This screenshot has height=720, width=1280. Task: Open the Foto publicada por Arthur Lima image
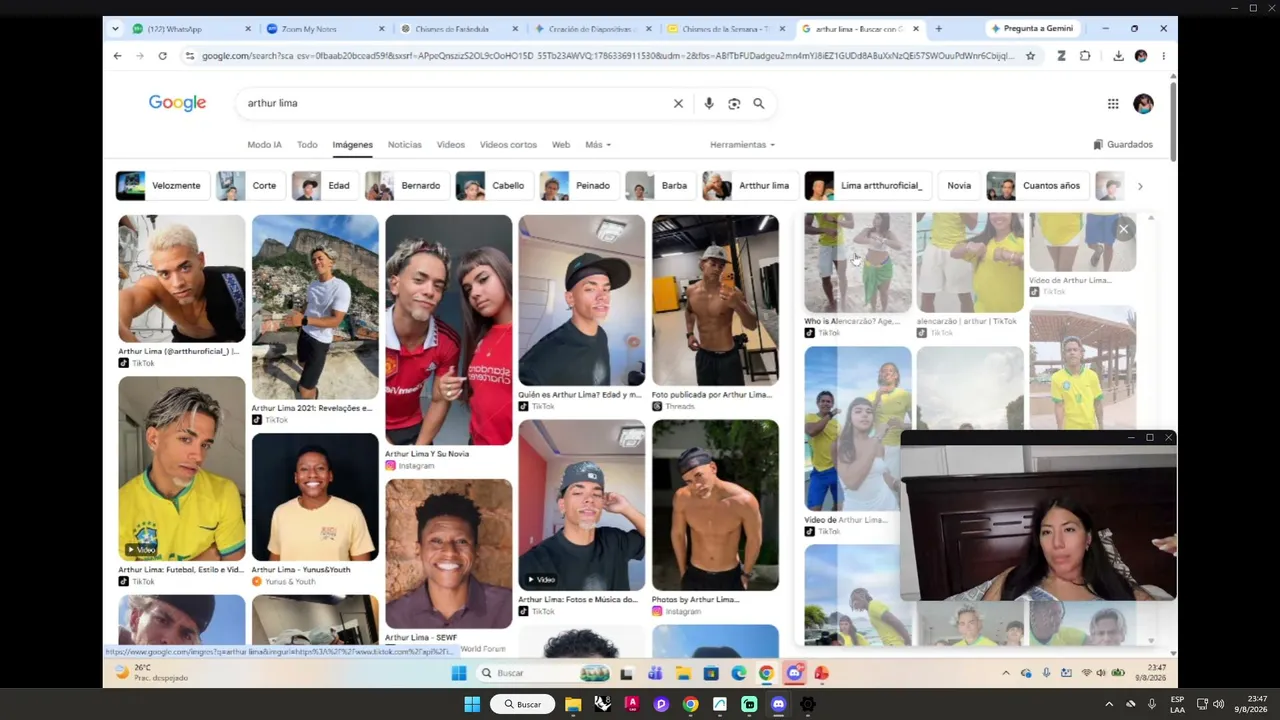click(x=715, y=300)
